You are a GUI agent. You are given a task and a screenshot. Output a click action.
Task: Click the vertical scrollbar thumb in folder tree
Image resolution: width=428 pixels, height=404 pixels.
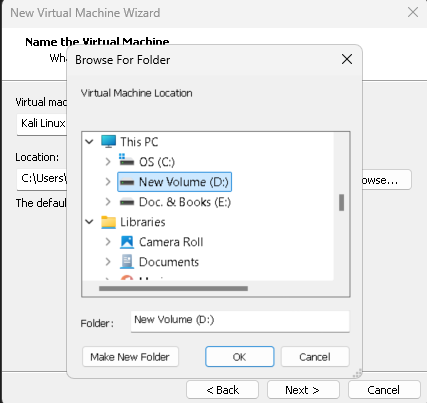[x=341, y=203]
